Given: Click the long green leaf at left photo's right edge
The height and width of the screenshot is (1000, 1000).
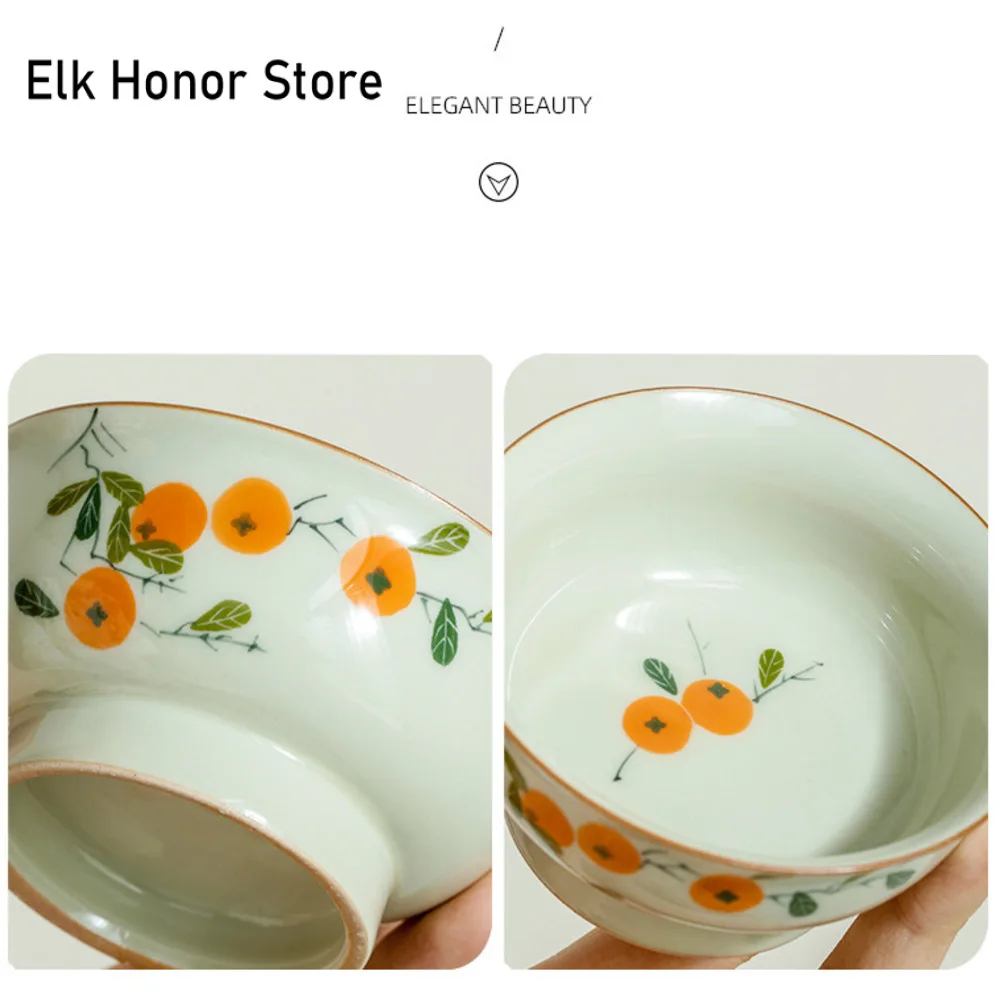Looking at the screenshot, I should (445, 631).
